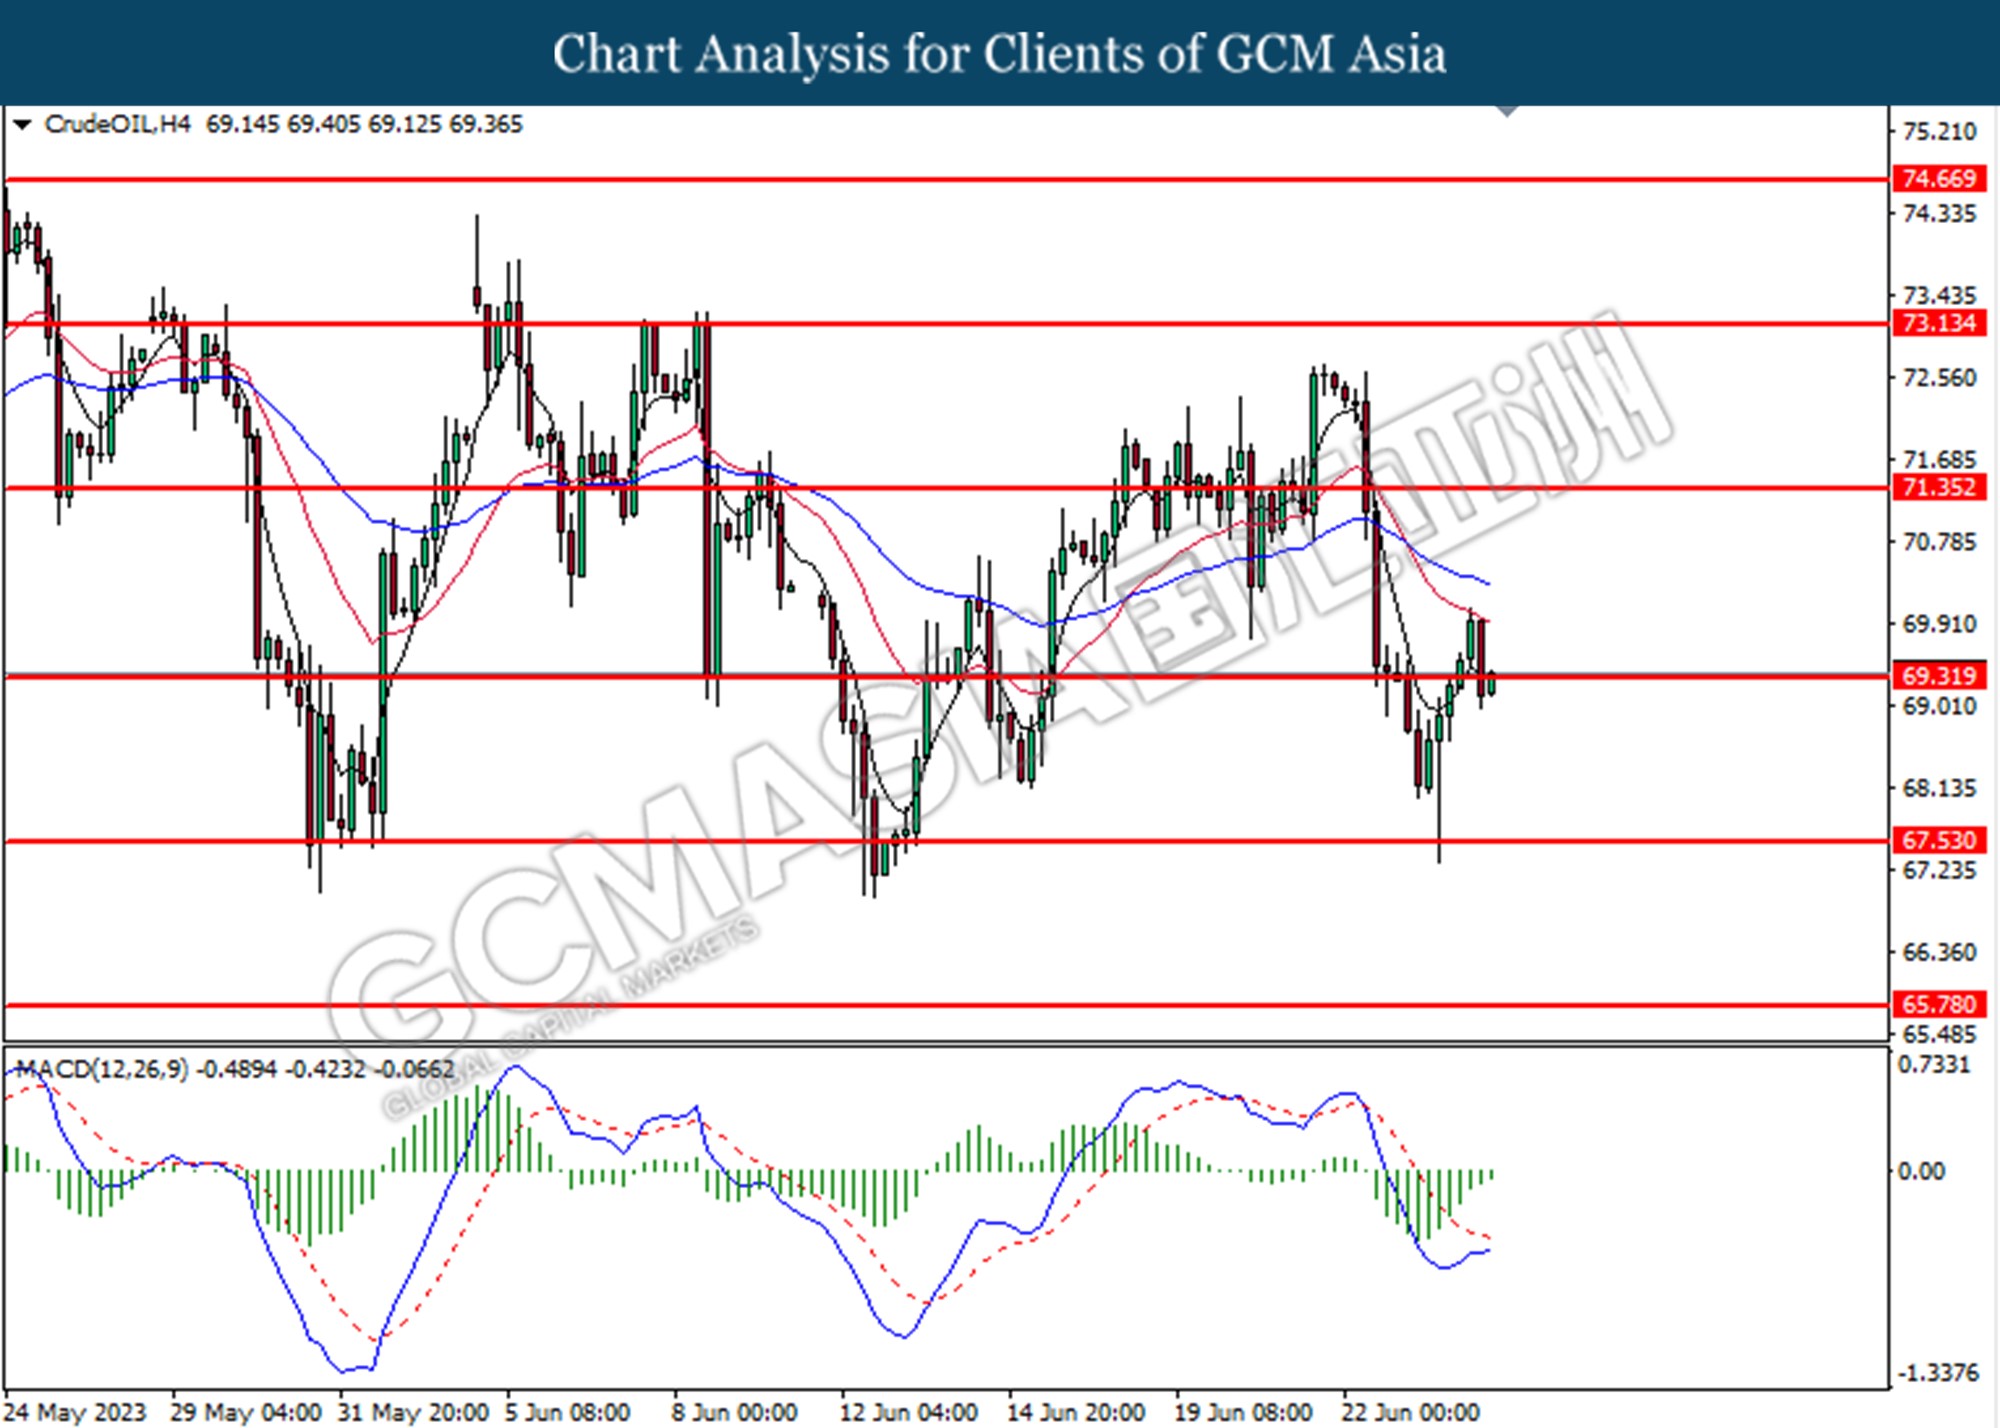
Task: Click the chart shift marker triangle at top
Action: (x=1507, y=110)
